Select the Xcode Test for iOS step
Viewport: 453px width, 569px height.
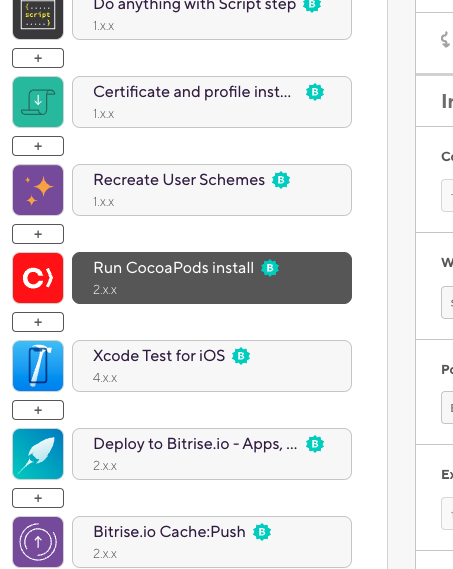tap(212, 366)
